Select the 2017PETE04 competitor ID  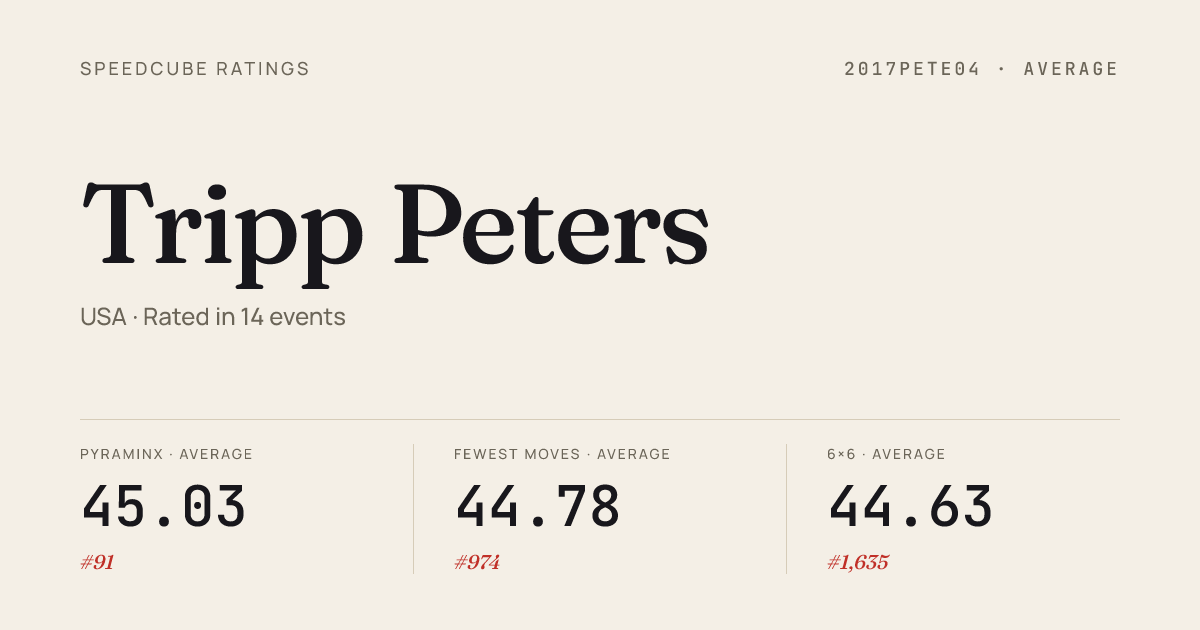[912, 69]
